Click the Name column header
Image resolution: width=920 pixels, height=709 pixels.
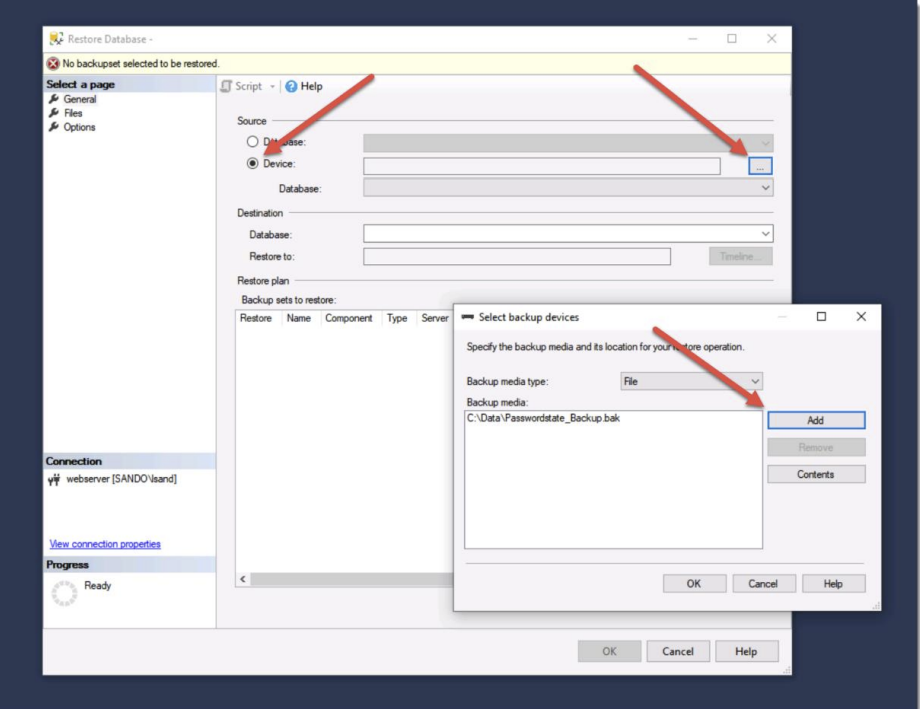299,318
